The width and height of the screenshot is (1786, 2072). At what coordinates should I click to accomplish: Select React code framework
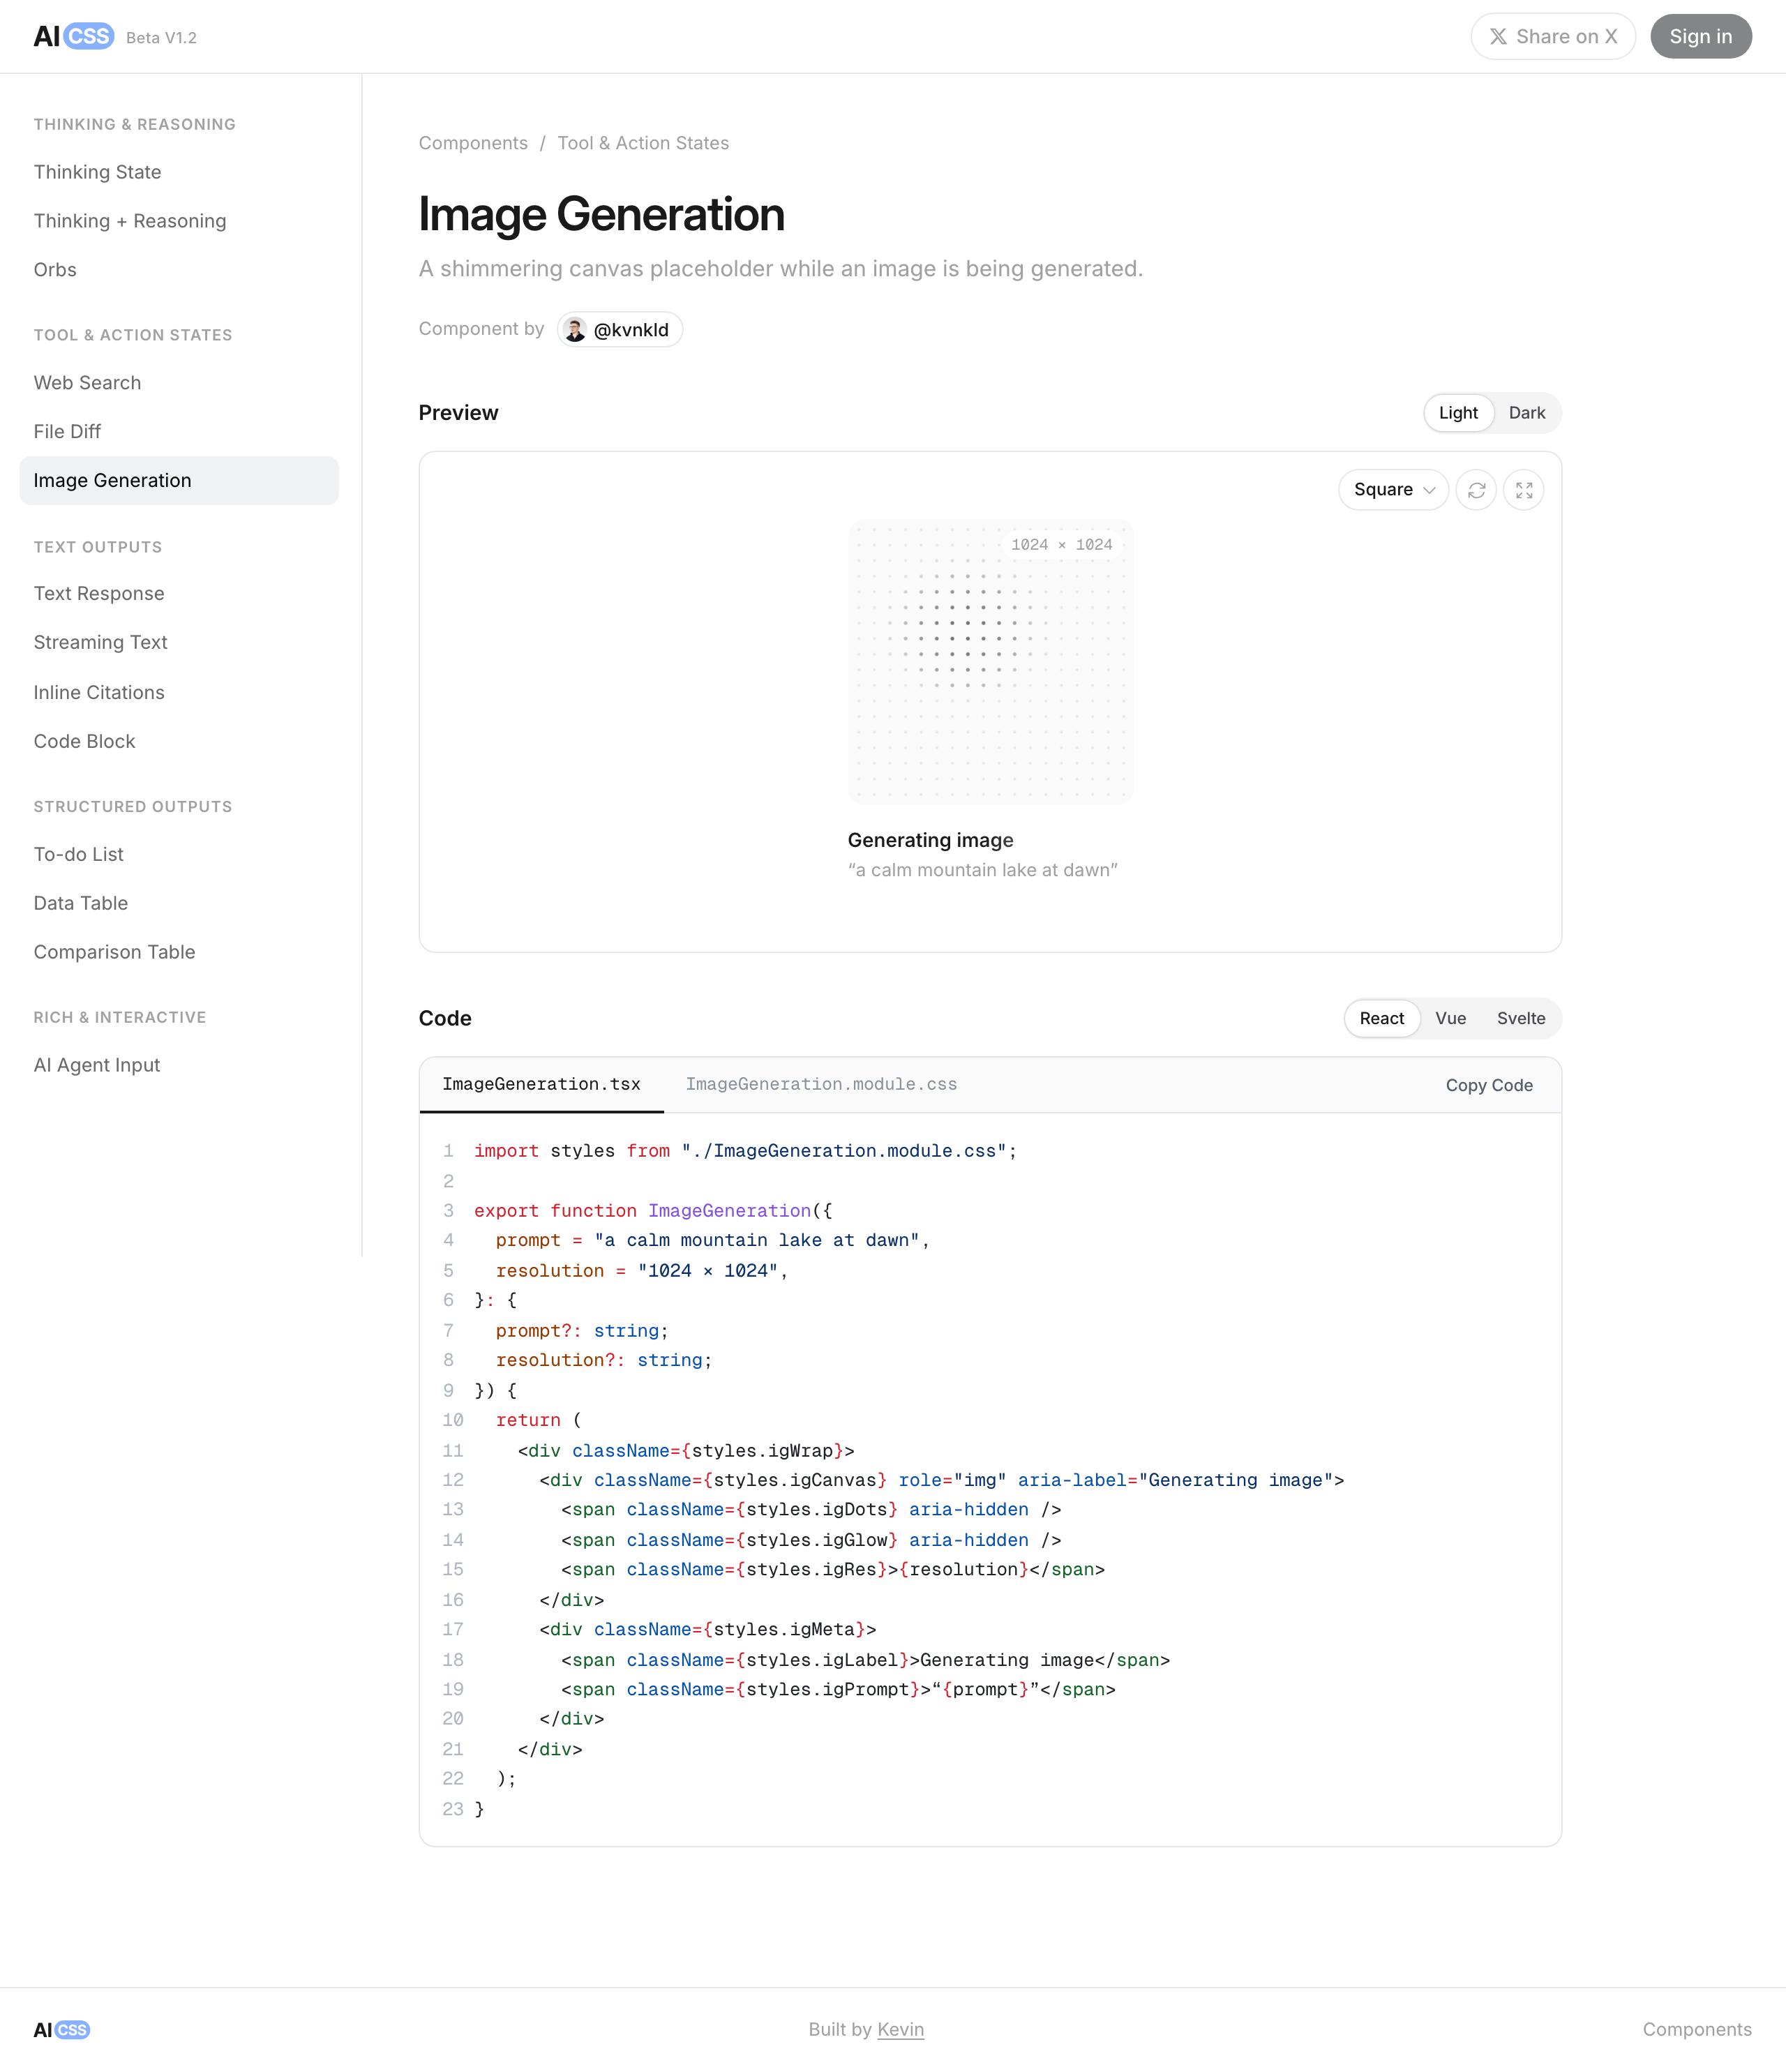tap(1382, 1019)
